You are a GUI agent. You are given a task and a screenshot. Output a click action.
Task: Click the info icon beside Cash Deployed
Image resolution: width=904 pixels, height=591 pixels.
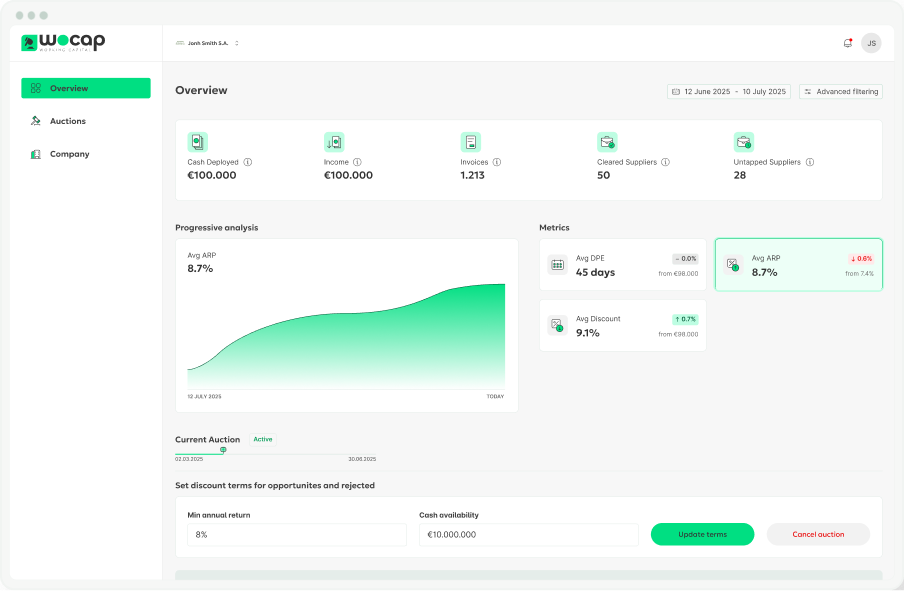click(x=248, y=162)
